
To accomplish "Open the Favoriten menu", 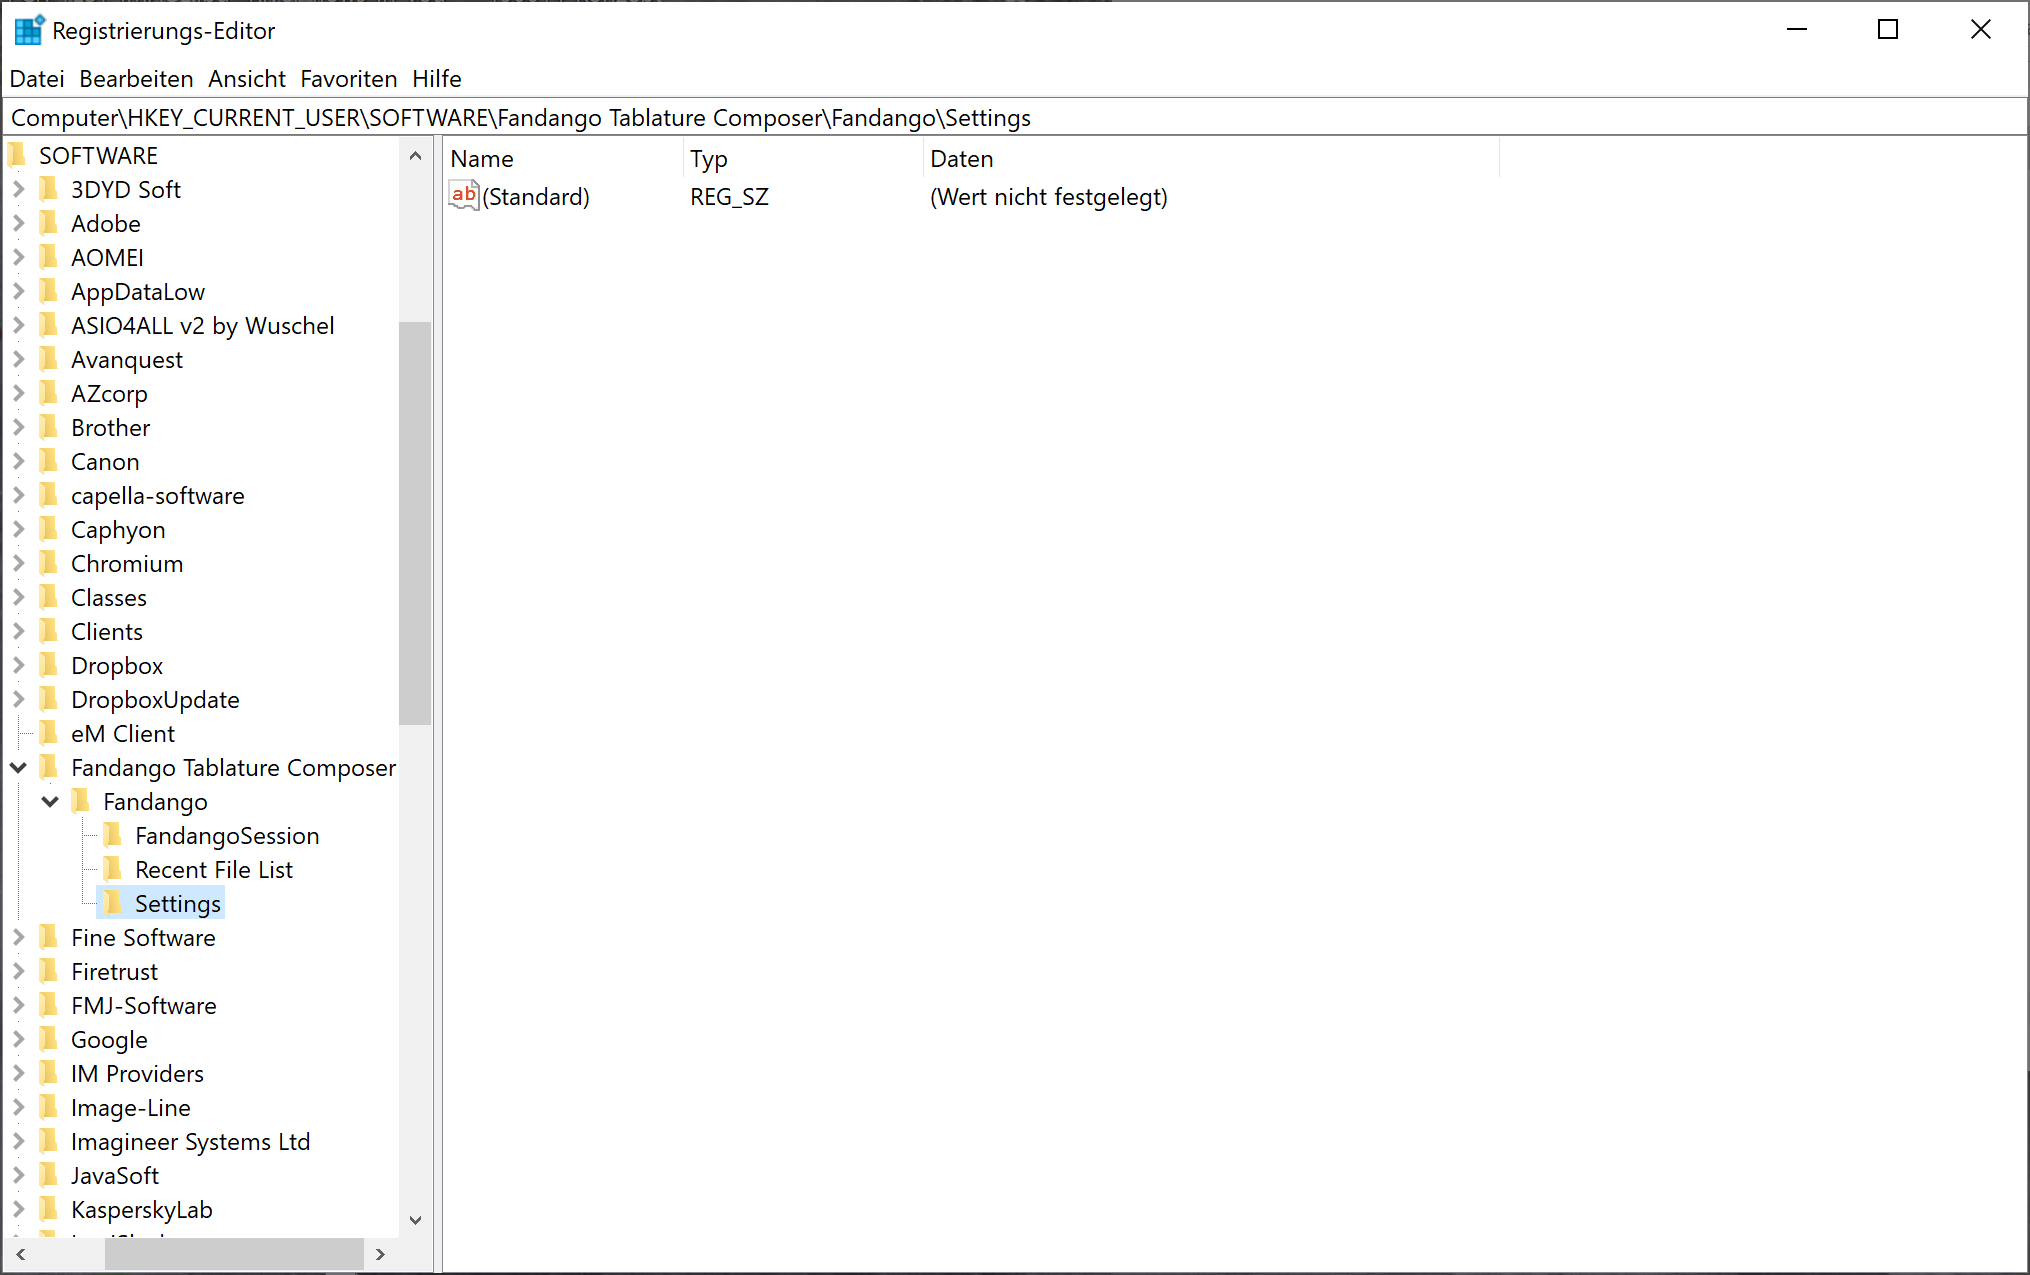I will 348,78.
